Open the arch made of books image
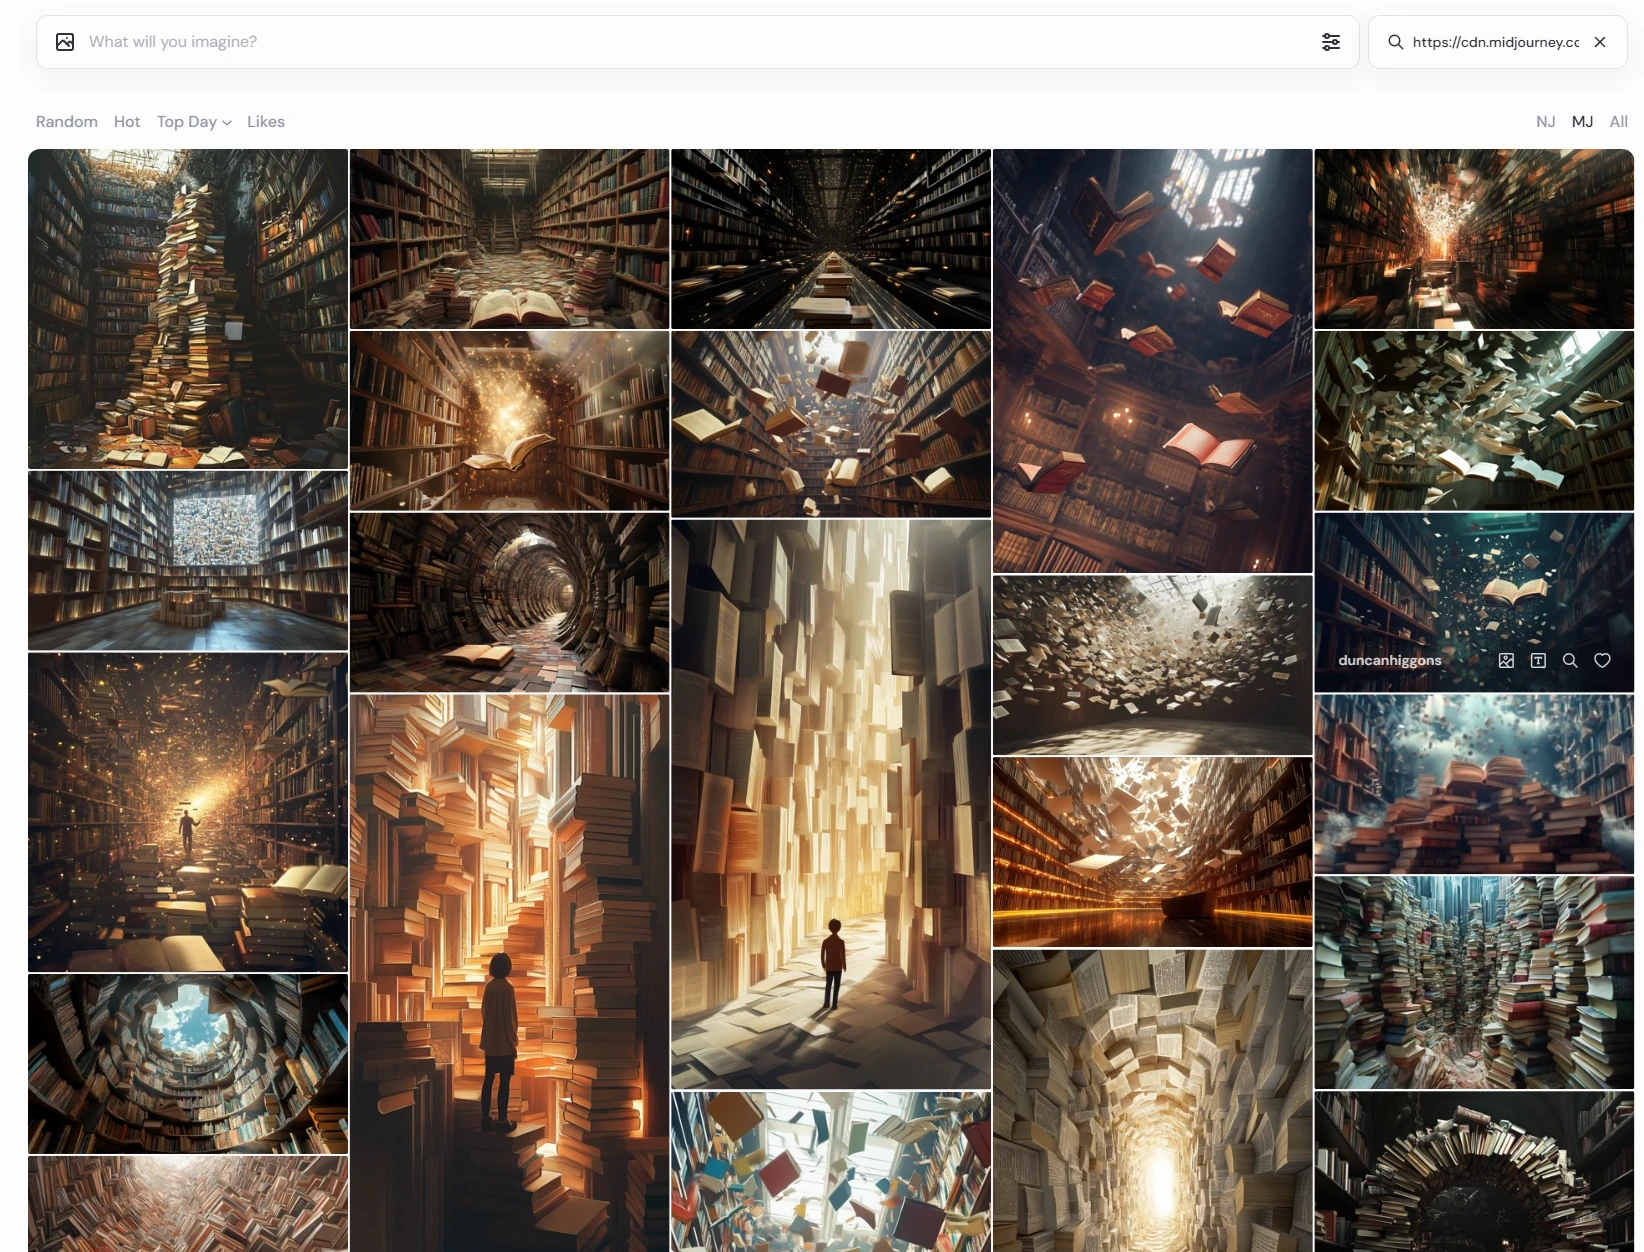 (1474, 1172)
